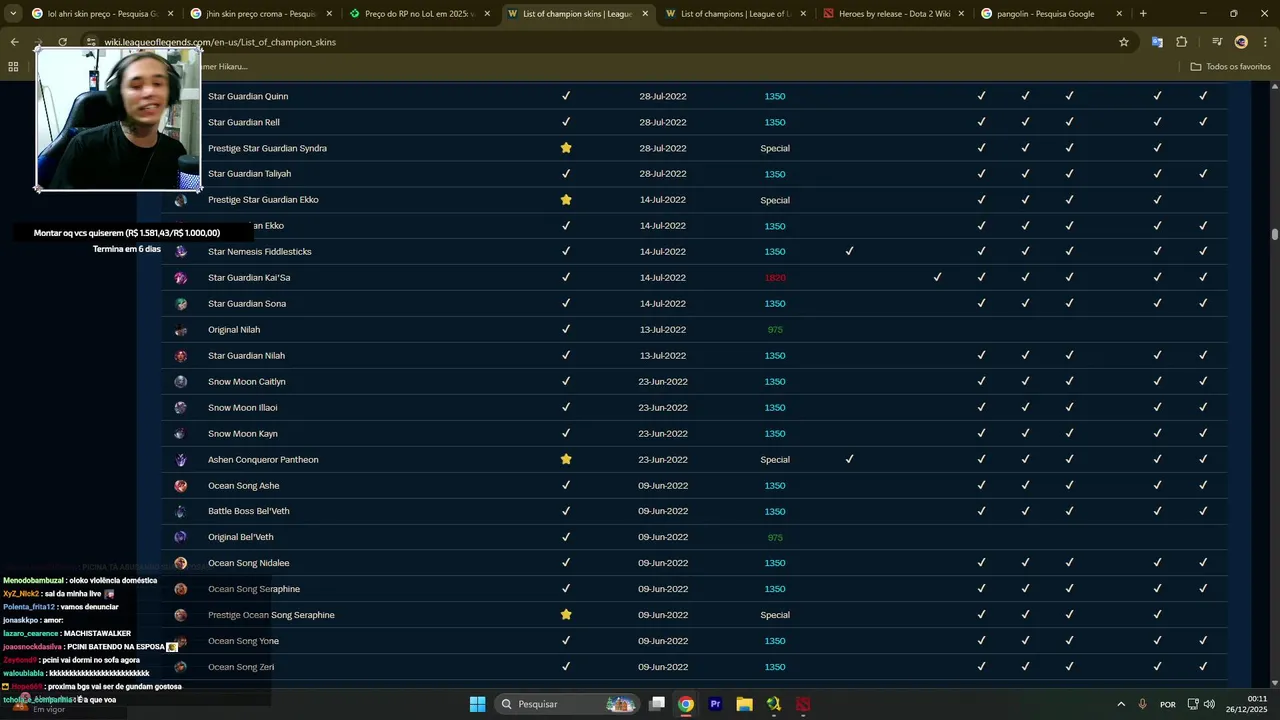
Task: Open the 'Todos os favoritos' bookmarks folder
Action: (1230, 67)
